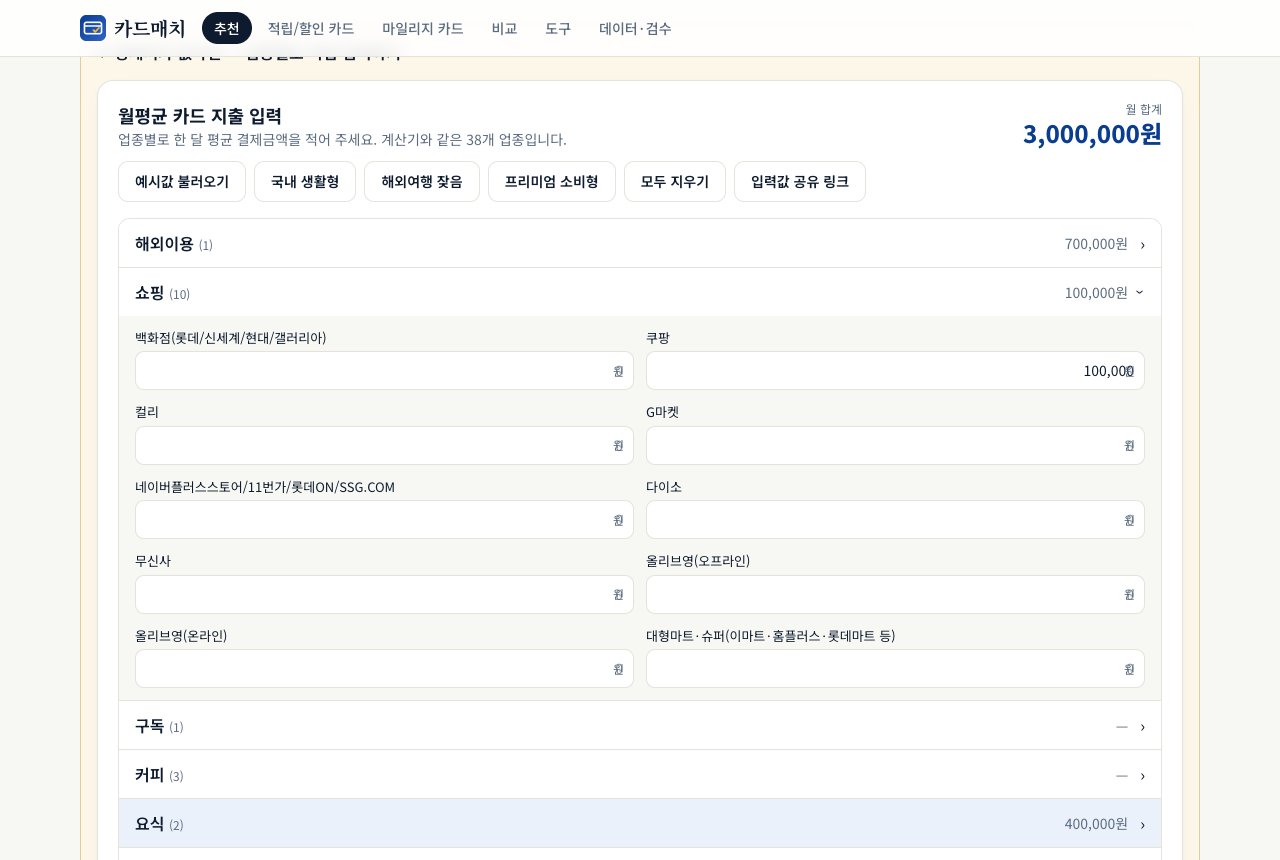Expand the 구독 category chevron
The width and height of the screenshot is (1280, 860).
coord(1142,726)
